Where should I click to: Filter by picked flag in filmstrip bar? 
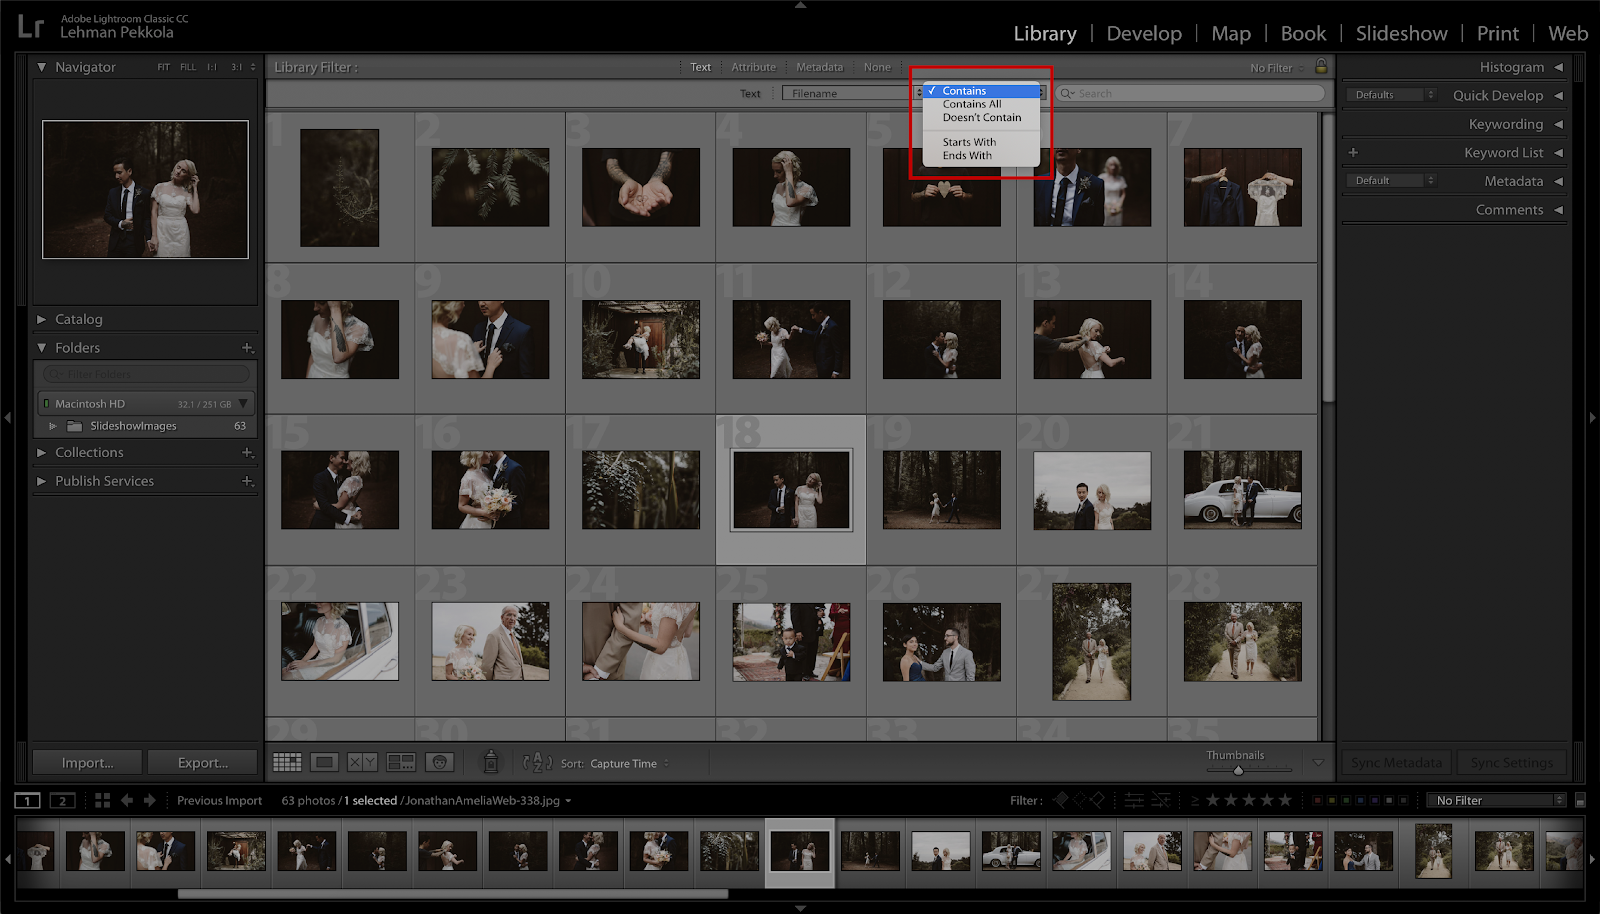pyautogui.click(x=1062, y=800)
